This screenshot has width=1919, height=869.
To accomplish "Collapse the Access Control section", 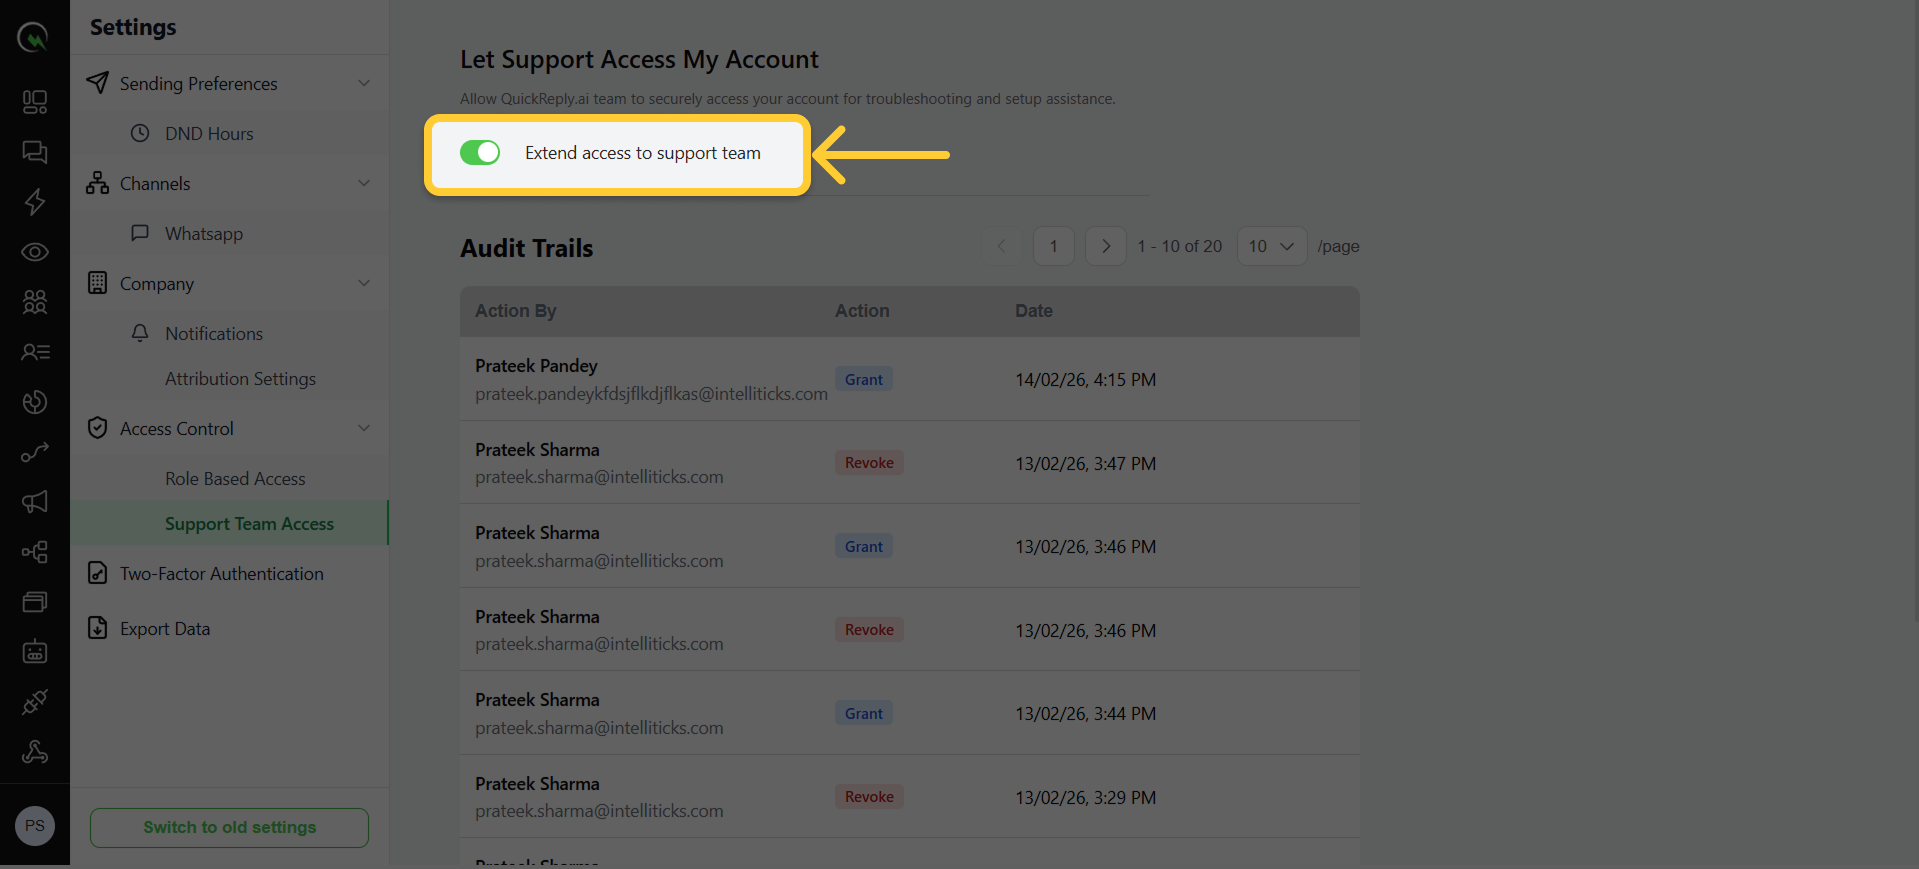I will [x=364, y=428].
